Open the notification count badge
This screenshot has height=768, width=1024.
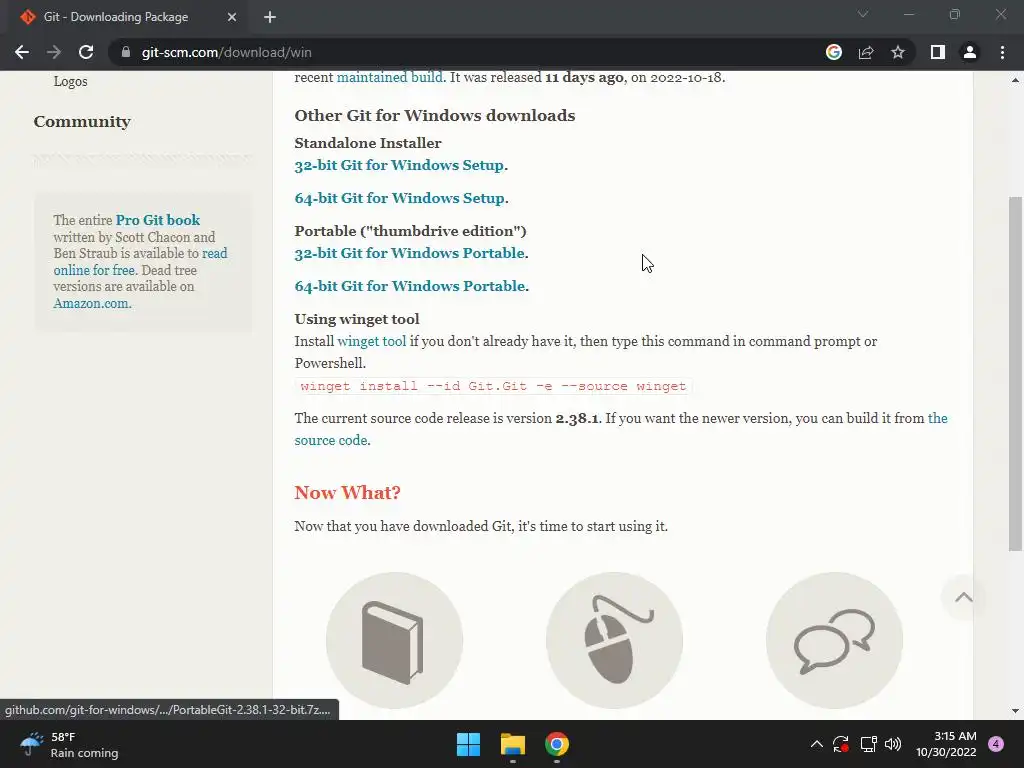996,744
